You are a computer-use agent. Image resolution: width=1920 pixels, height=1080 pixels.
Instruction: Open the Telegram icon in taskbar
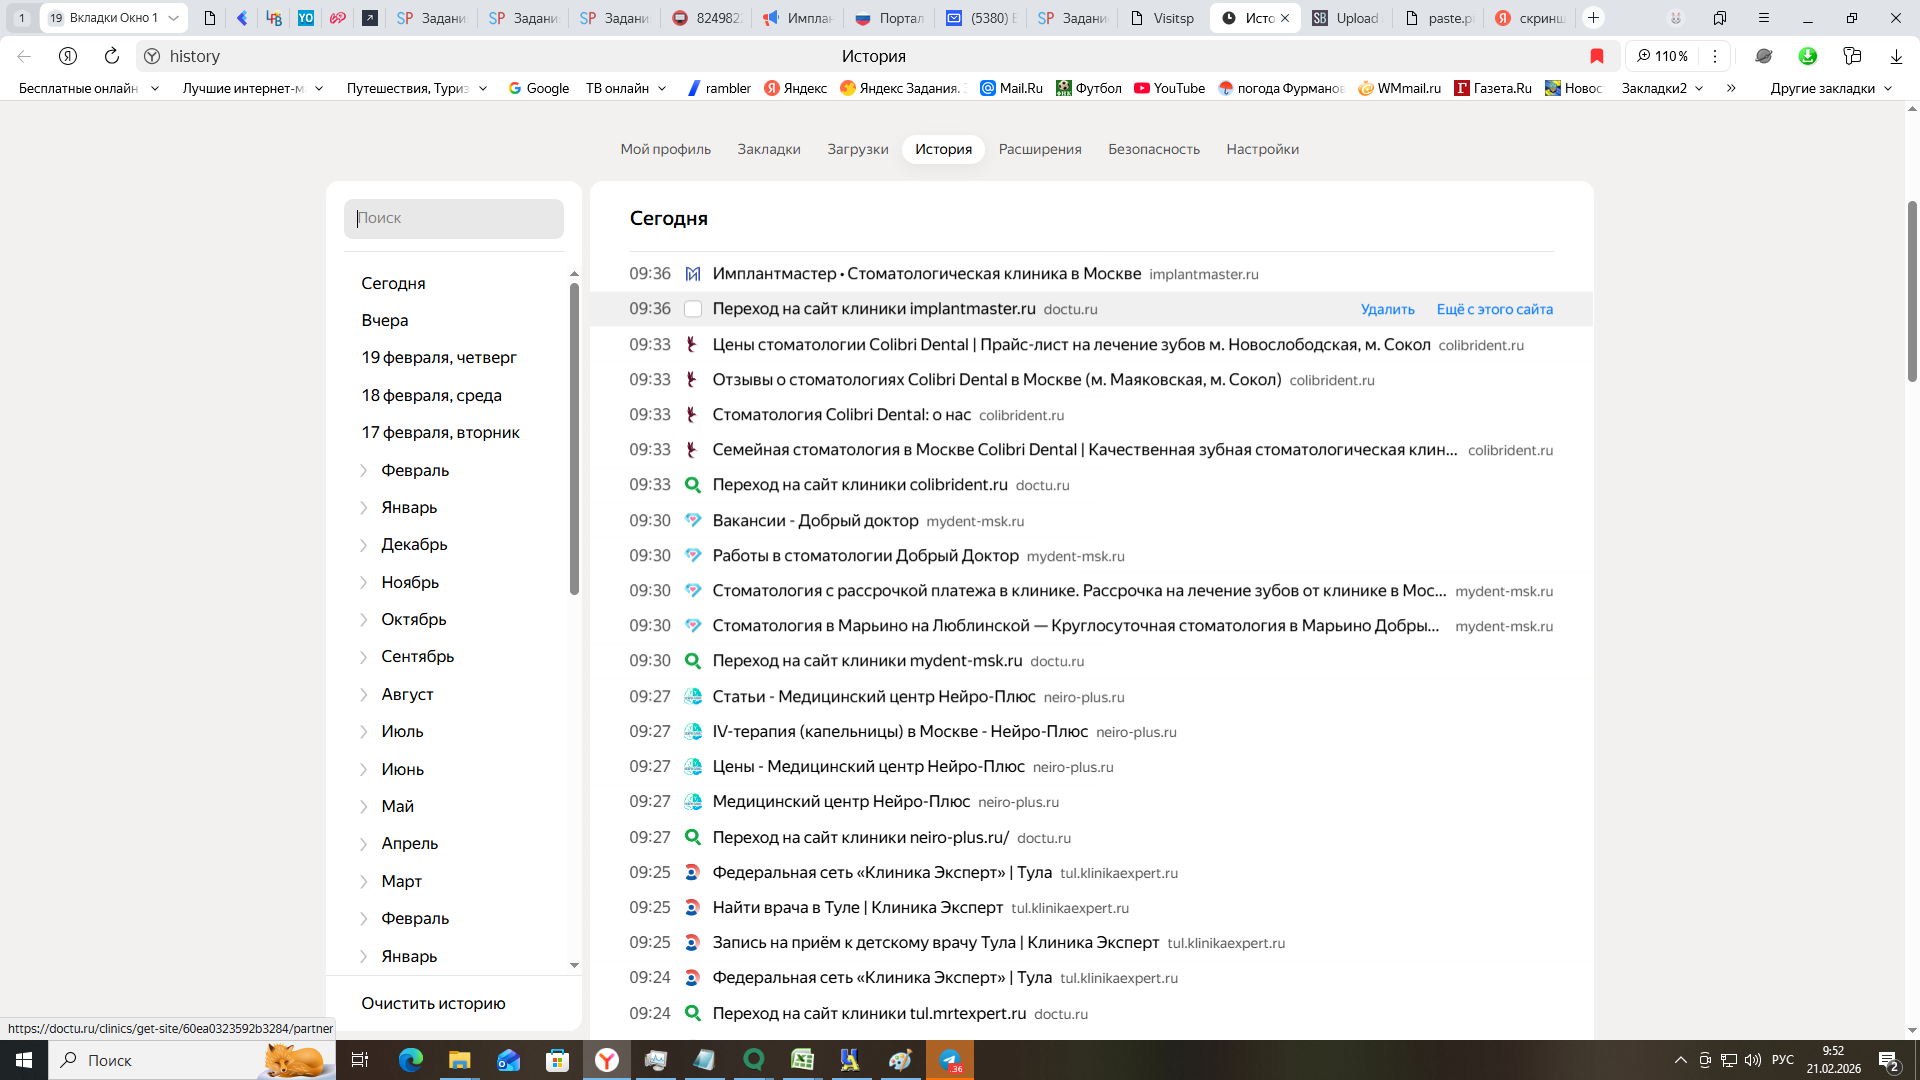click(950, 1060)
